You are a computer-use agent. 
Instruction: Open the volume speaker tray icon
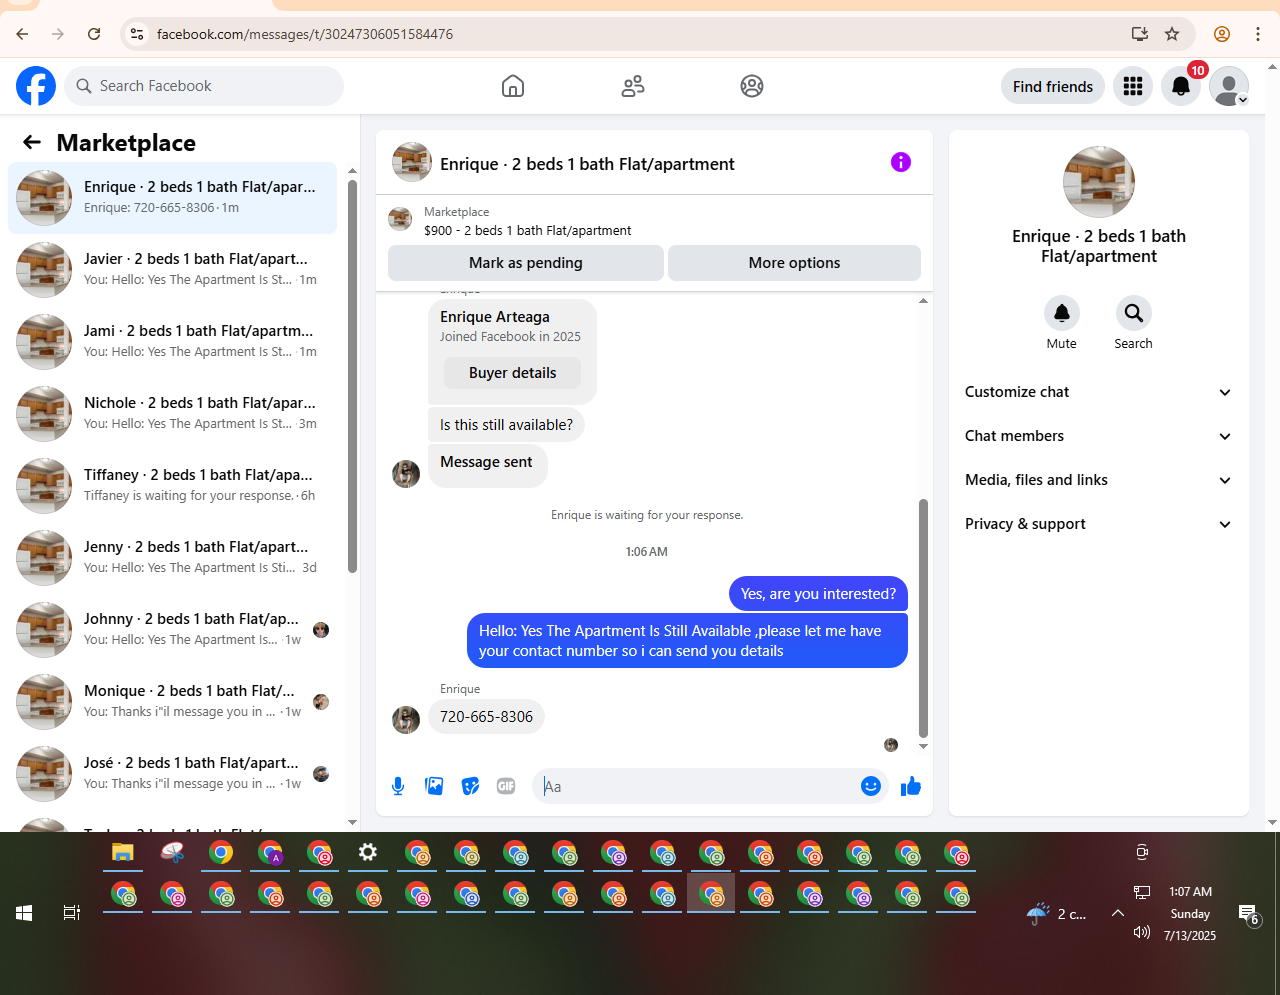(x=1142, y=932)
